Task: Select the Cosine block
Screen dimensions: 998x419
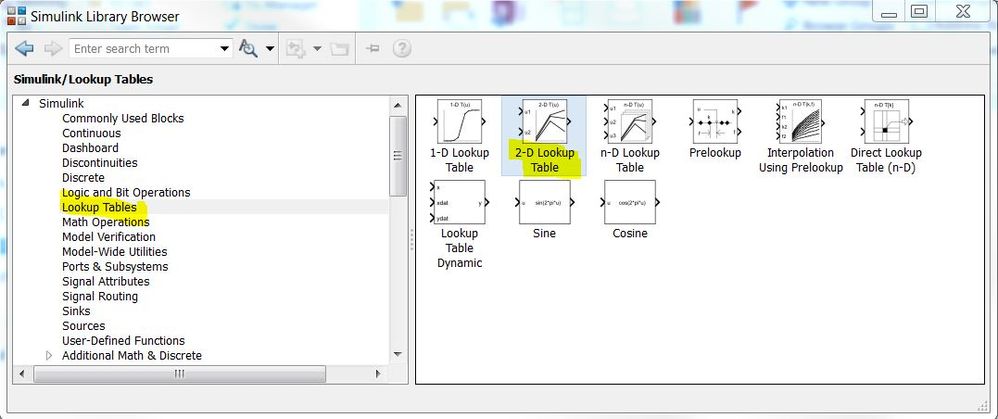Action: pyautogui.click(x=629, y=210)
